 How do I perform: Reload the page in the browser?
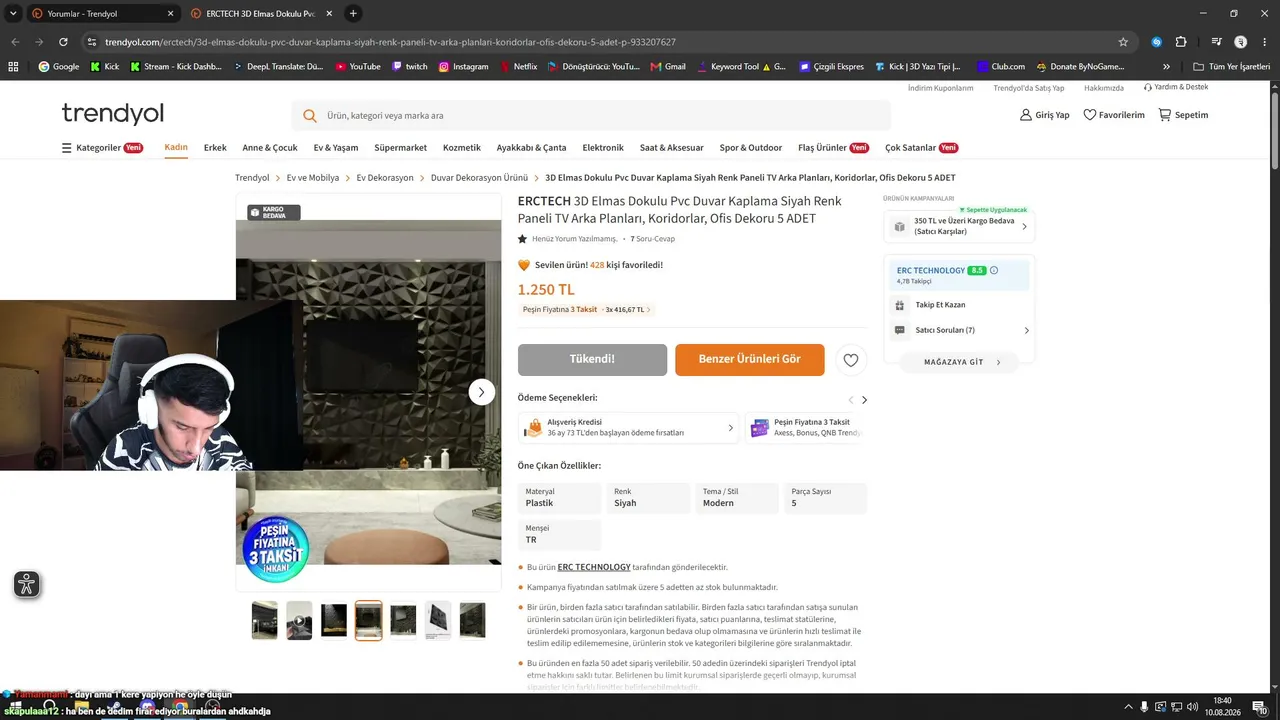[x=63, y=42]
